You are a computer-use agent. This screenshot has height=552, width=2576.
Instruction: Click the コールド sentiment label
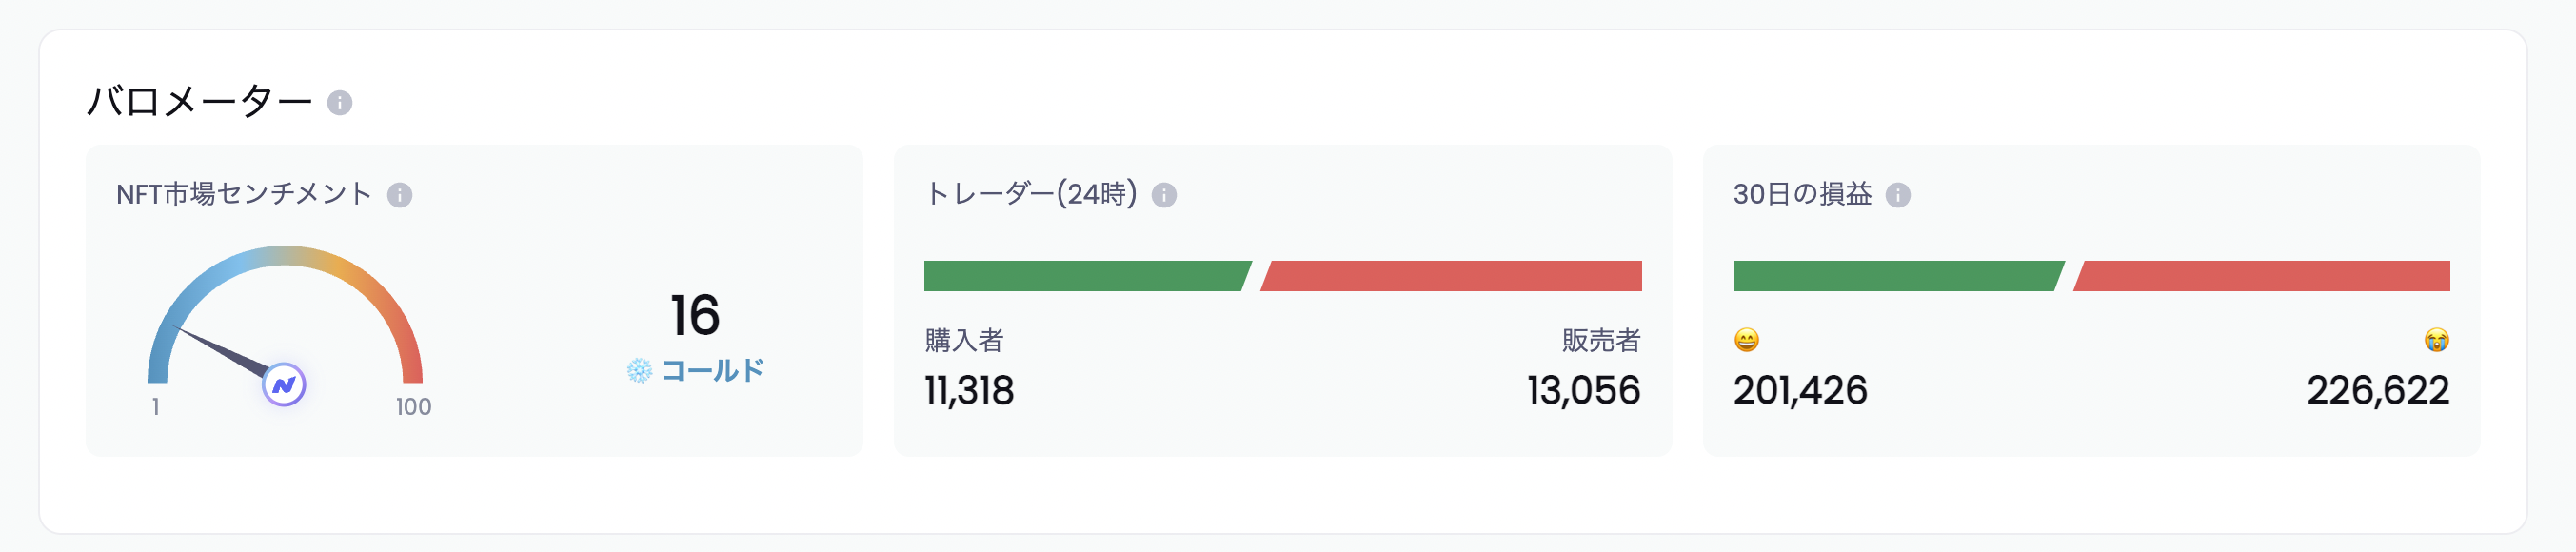(x=712, y=371)
